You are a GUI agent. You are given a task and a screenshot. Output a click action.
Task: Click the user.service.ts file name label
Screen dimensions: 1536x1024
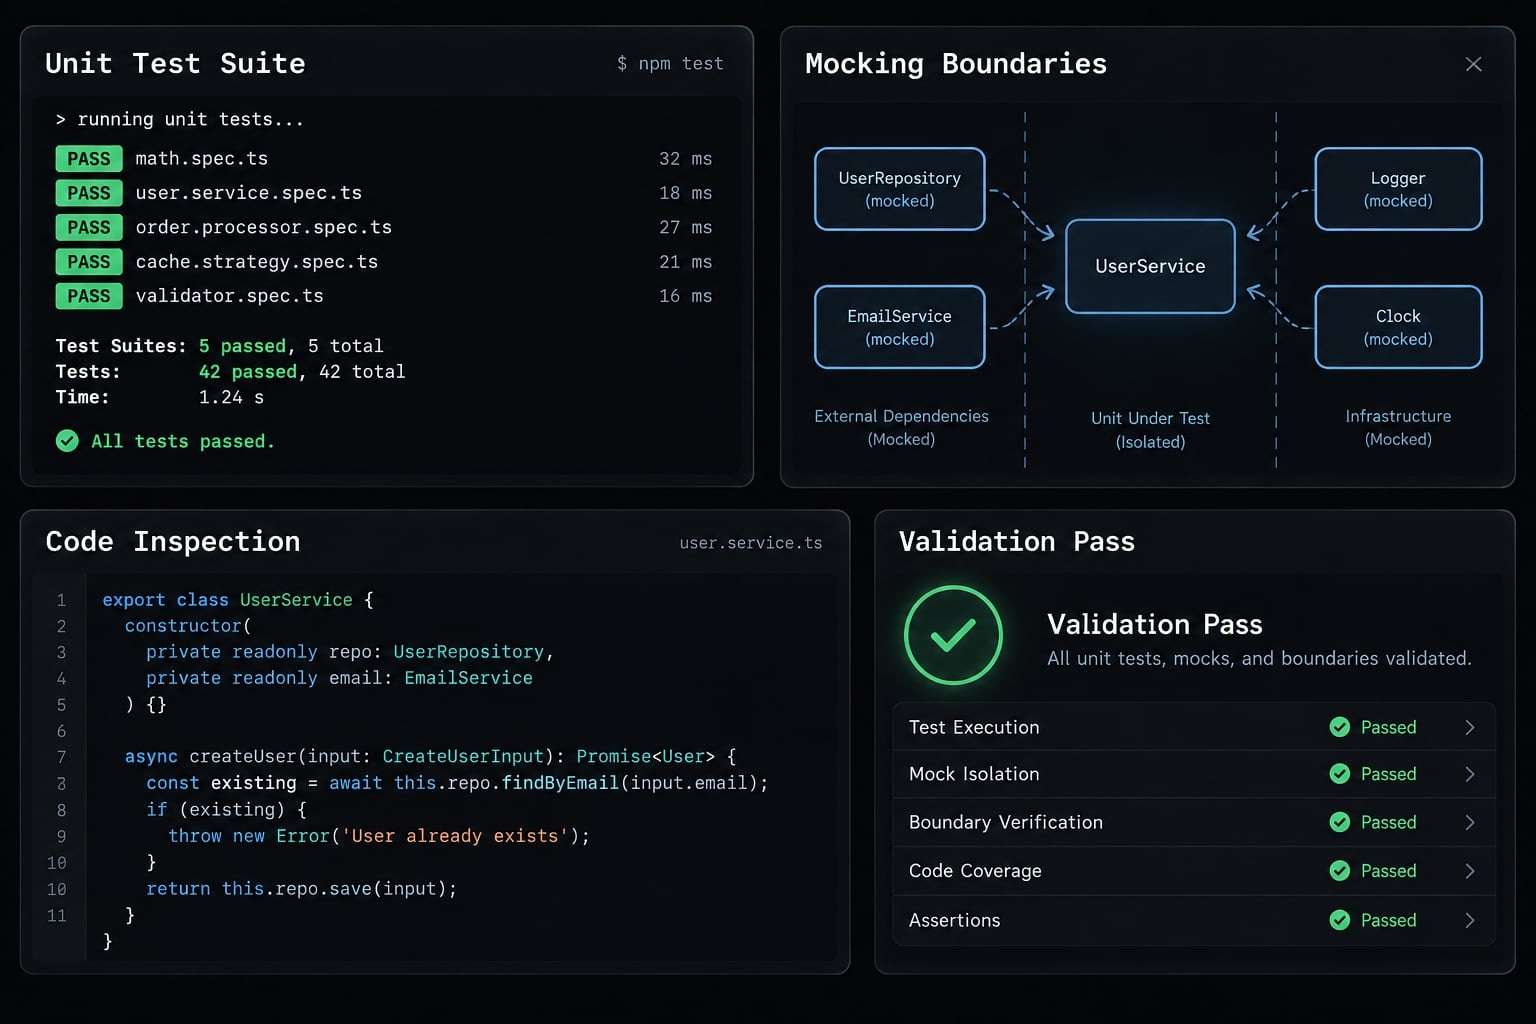(x=751, y=543)
